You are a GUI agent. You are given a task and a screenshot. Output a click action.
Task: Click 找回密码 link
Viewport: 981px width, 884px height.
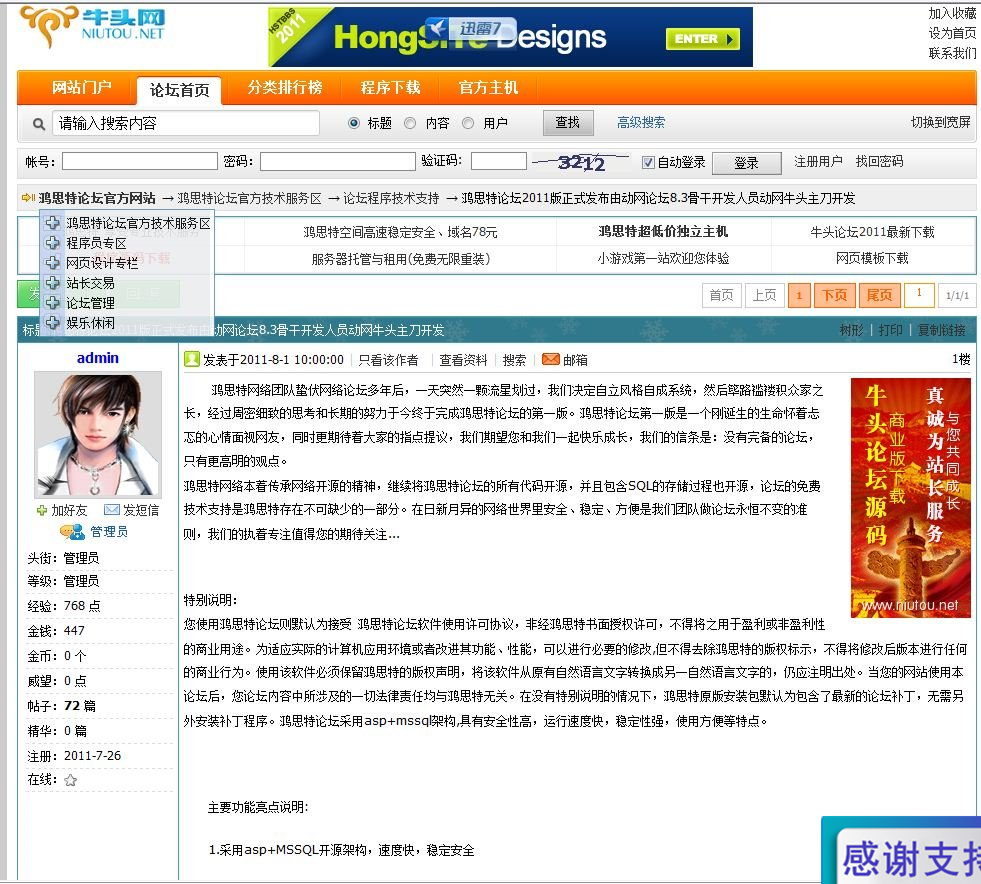coord(879,161)
